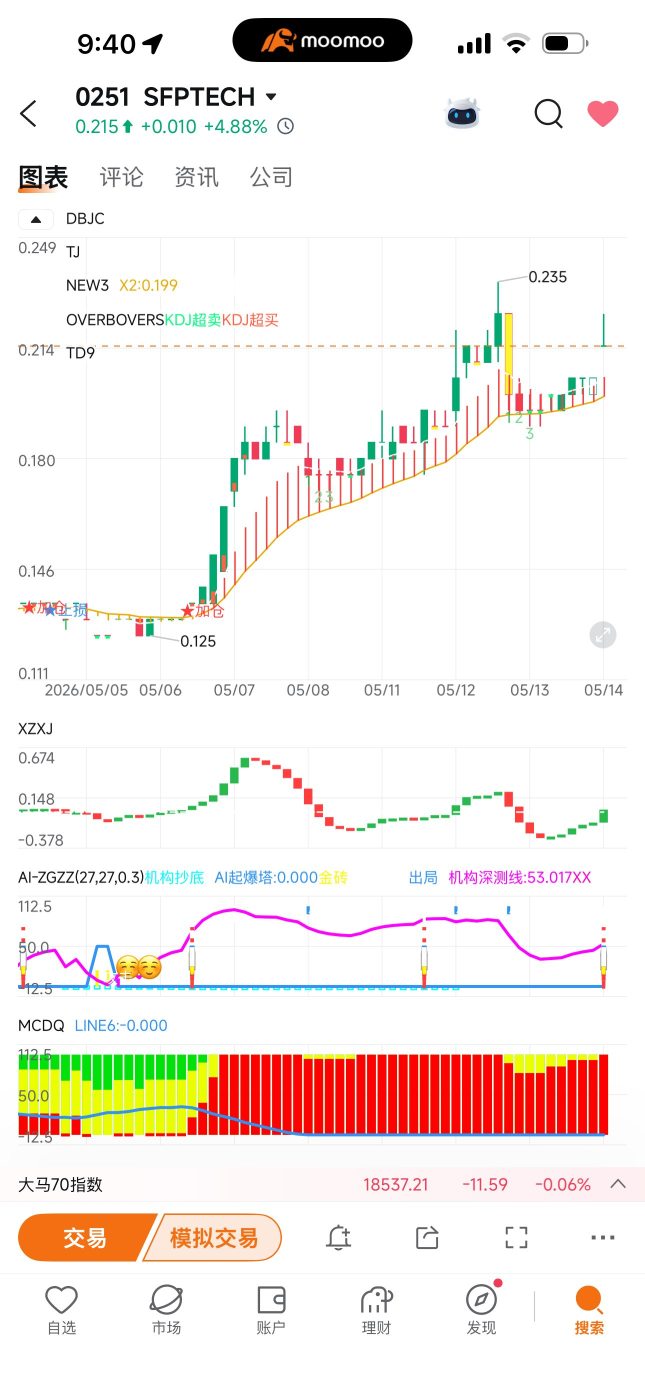645x1398 pixels.
Task: Go back using the left arrow
Action: [x=28, y=114]
